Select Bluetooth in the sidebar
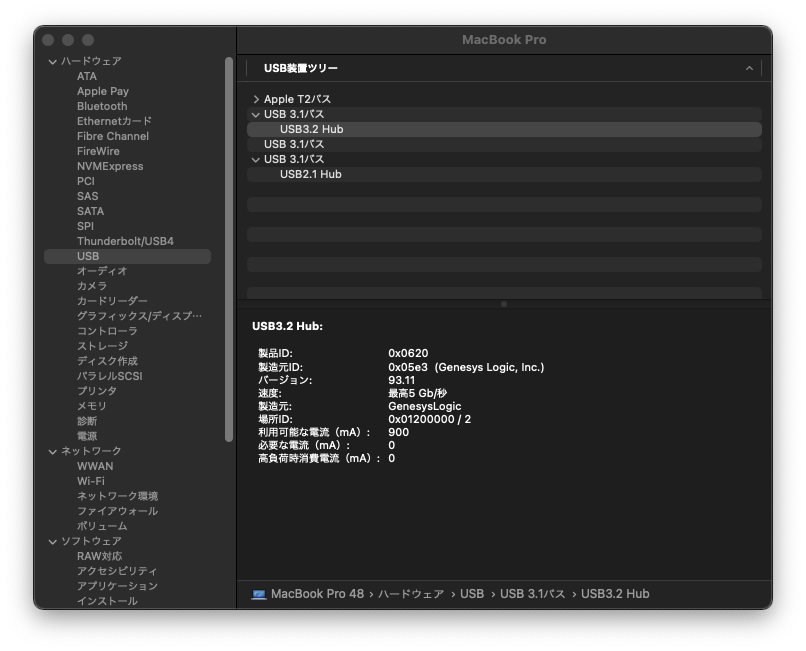This screenshot has height=651, width=806. (x=102, y=105)
